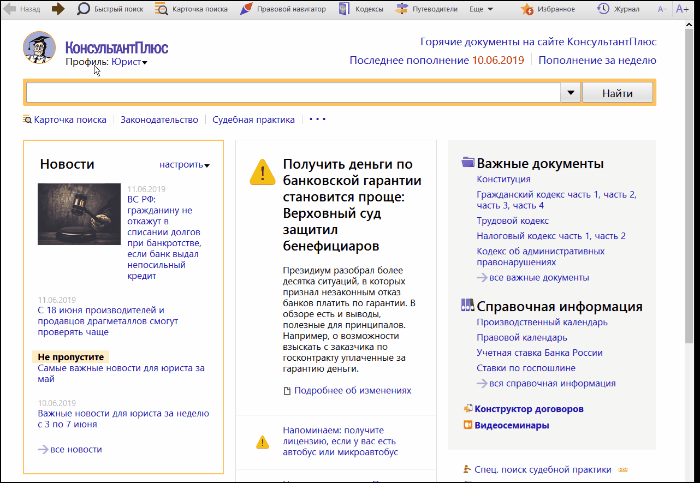The image size is (700, 483).
Task: Click the Найти button
Action: (x=617, y=93)
